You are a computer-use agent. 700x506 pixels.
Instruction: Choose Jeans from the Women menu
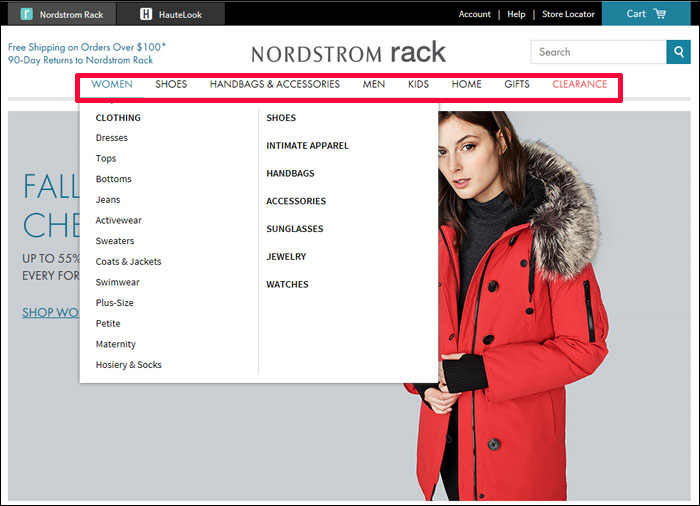tap(108, 200)
